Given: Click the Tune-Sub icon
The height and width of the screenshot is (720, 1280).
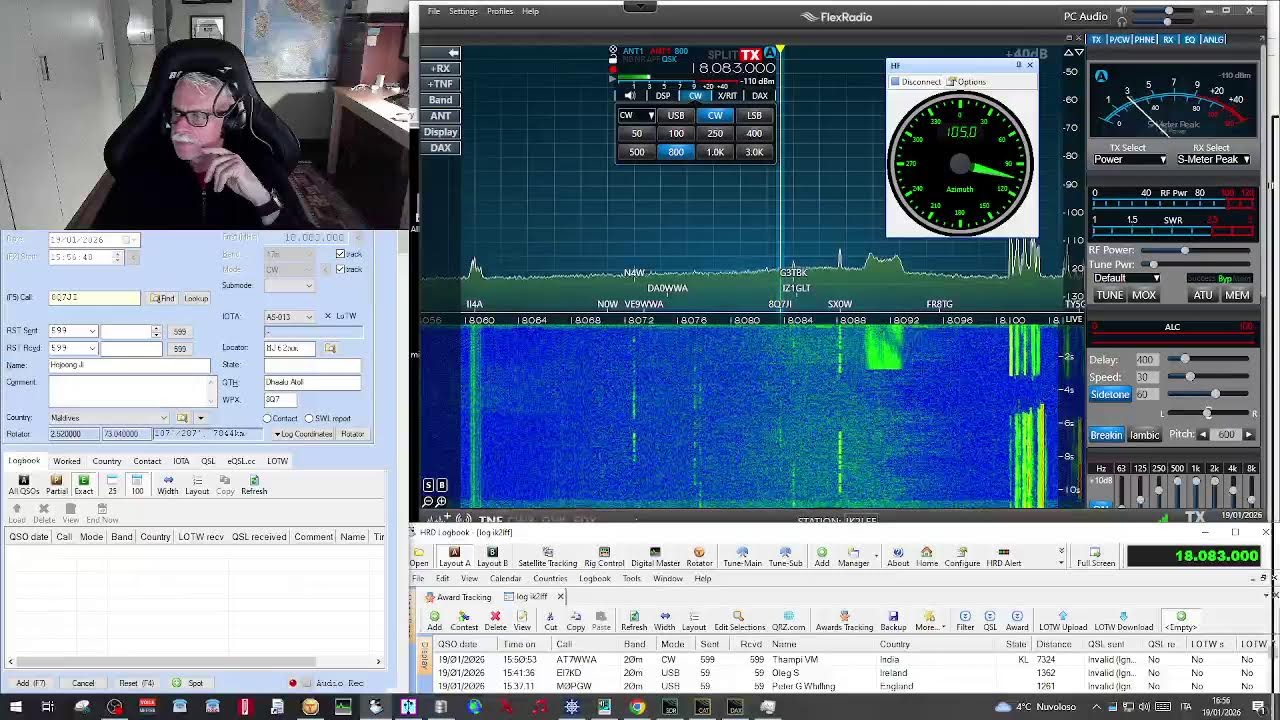Looking at the screenshot, I should (785, 556).
